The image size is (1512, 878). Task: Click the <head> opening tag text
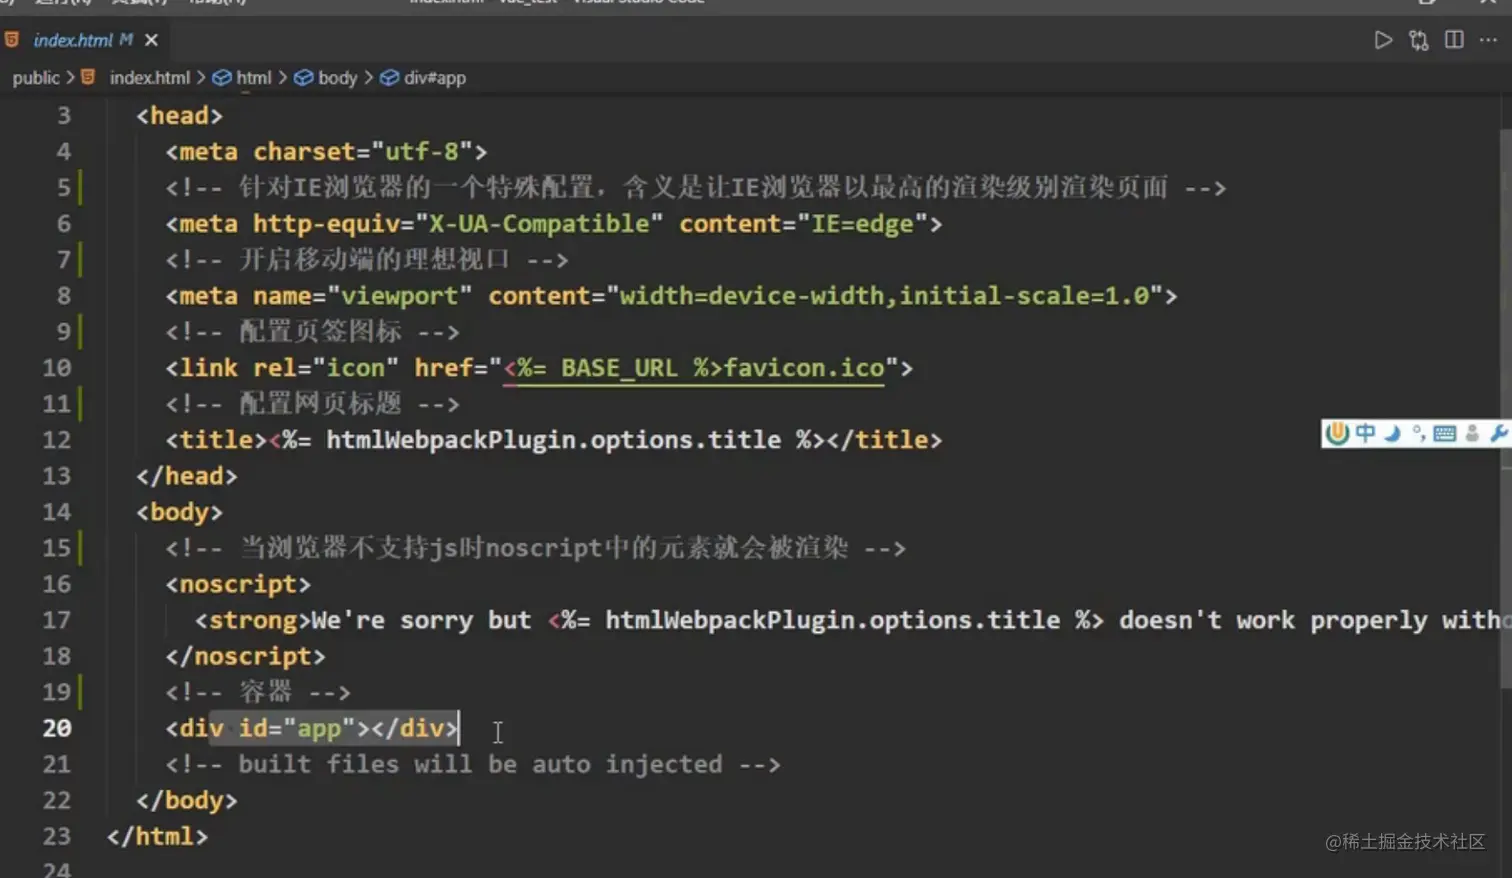click(180, 116)
